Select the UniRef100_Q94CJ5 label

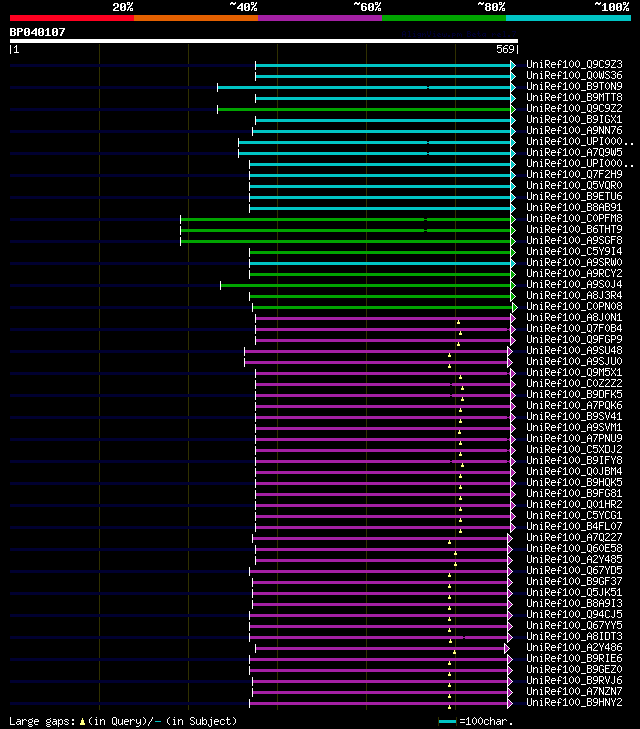click(x=574, y=615)
